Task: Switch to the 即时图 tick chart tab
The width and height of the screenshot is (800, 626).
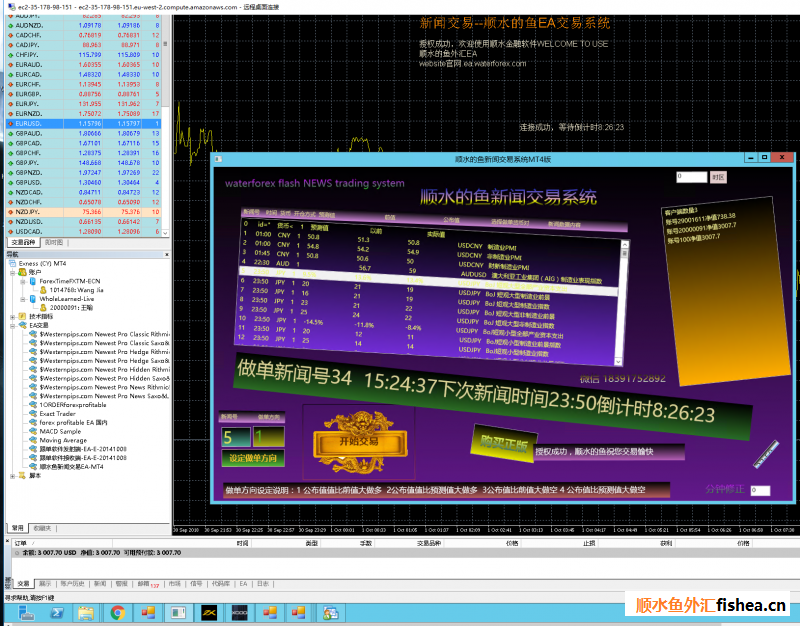Action: (53, 242)
